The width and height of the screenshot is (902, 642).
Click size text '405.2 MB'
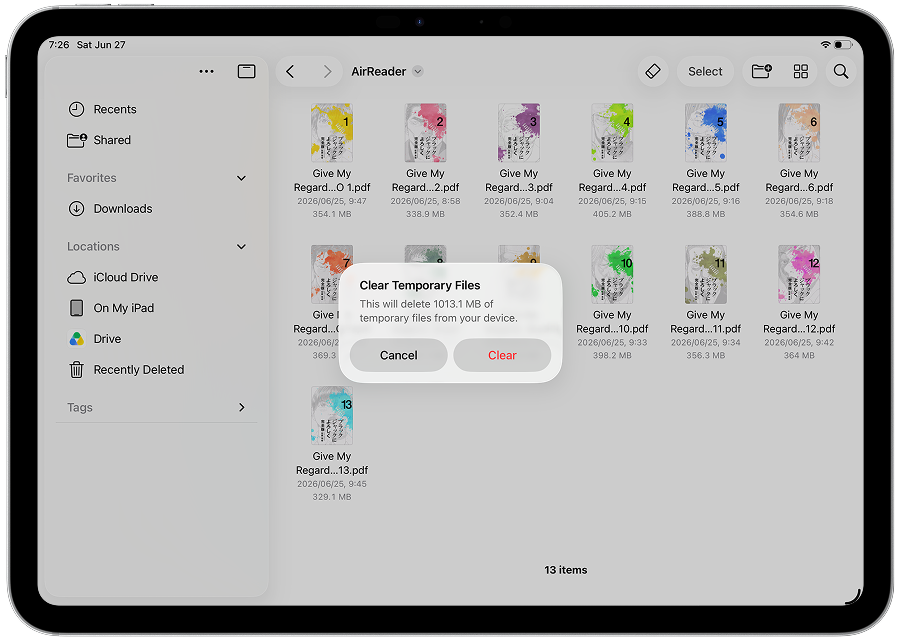612,214
